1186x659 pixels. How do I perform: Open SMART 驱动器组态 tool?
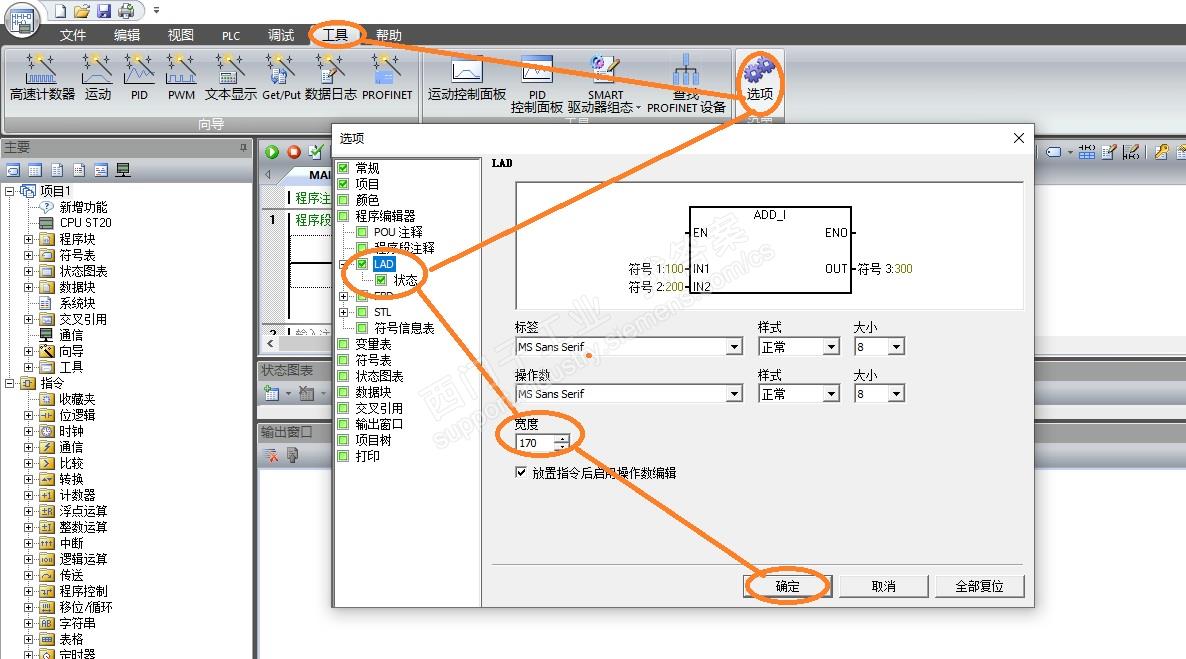click(604, 84)
